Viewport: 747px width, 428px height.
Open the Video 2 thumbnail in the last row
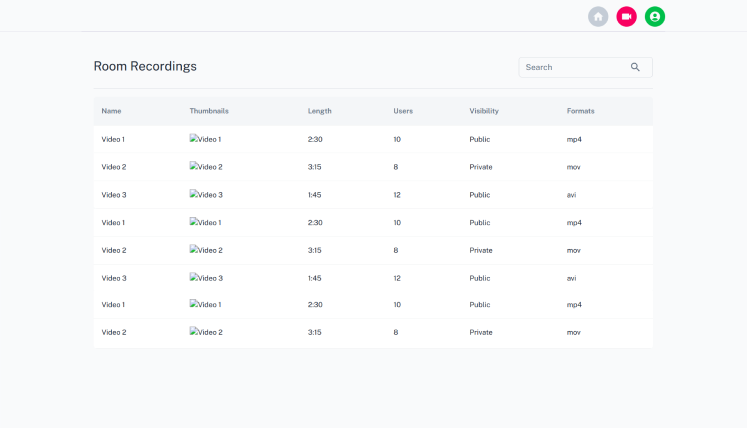206,332
